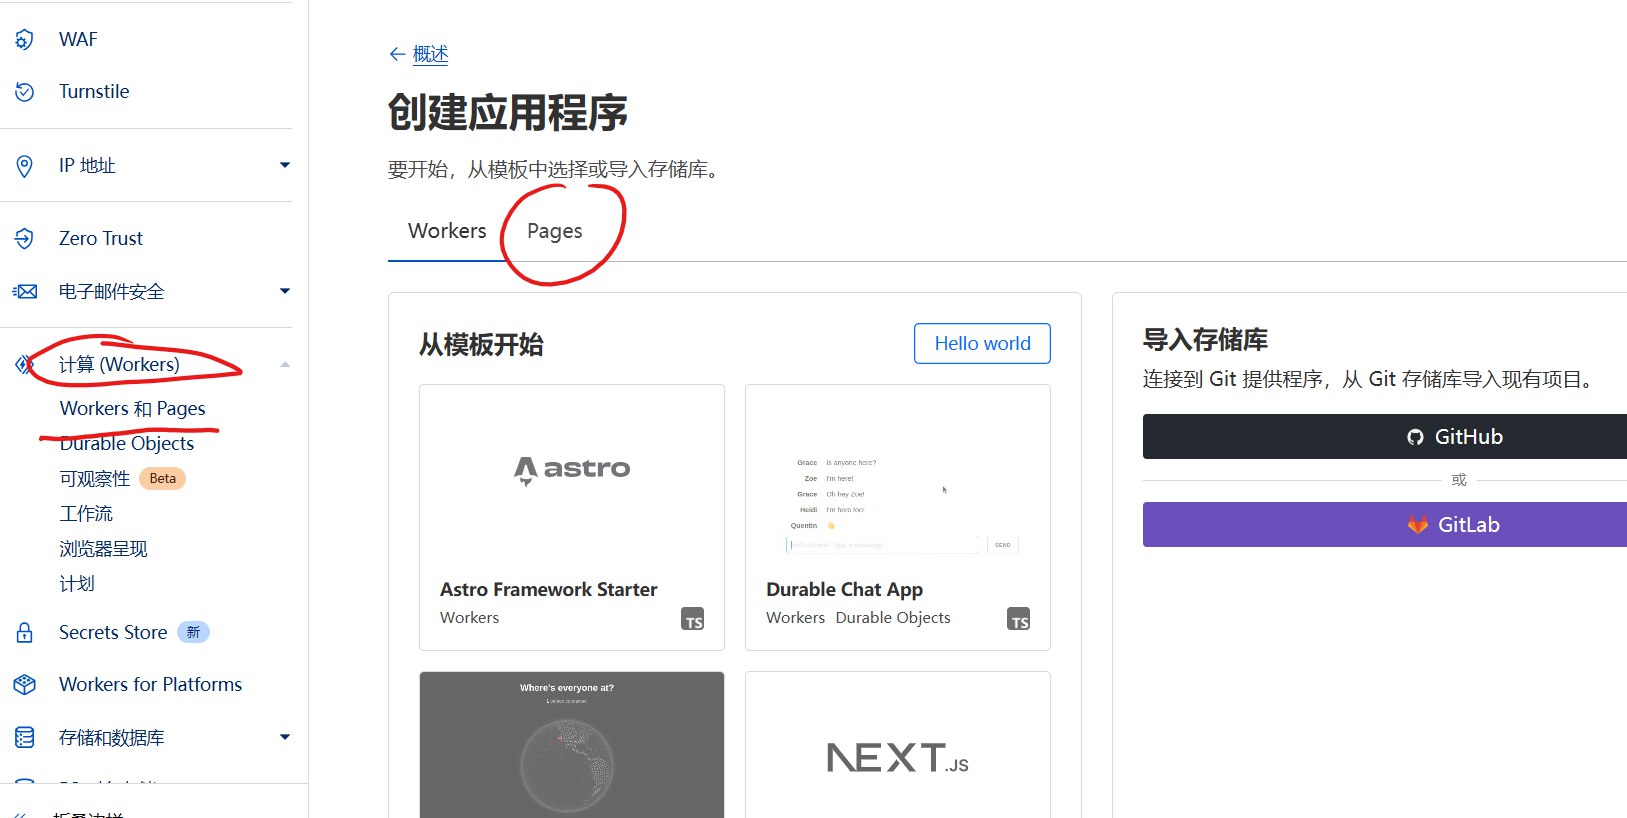Click the Beta badge next to 可观察性

162,479
